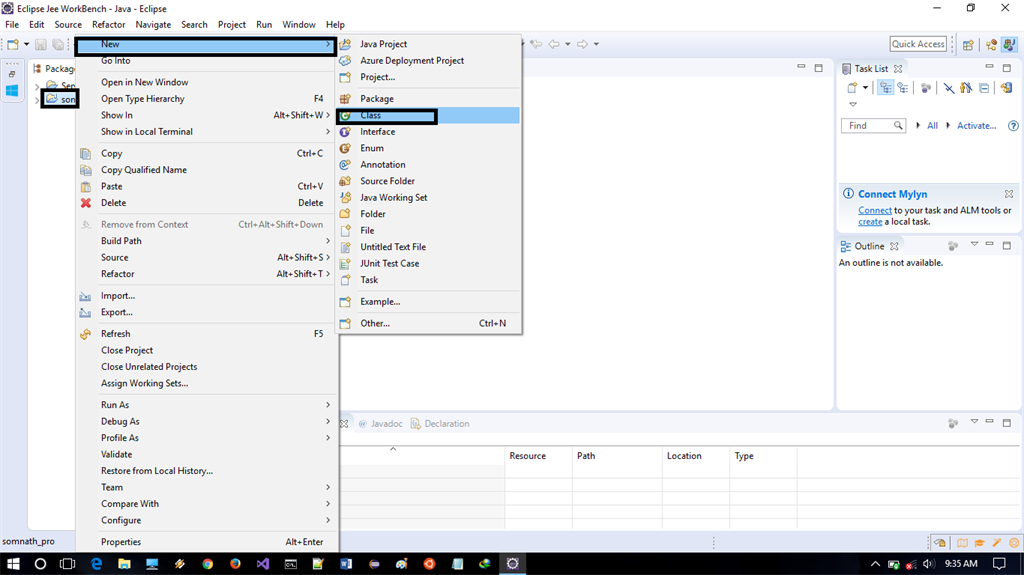
Task: Click the Paste icon in context menu
Action: [86, 186]
